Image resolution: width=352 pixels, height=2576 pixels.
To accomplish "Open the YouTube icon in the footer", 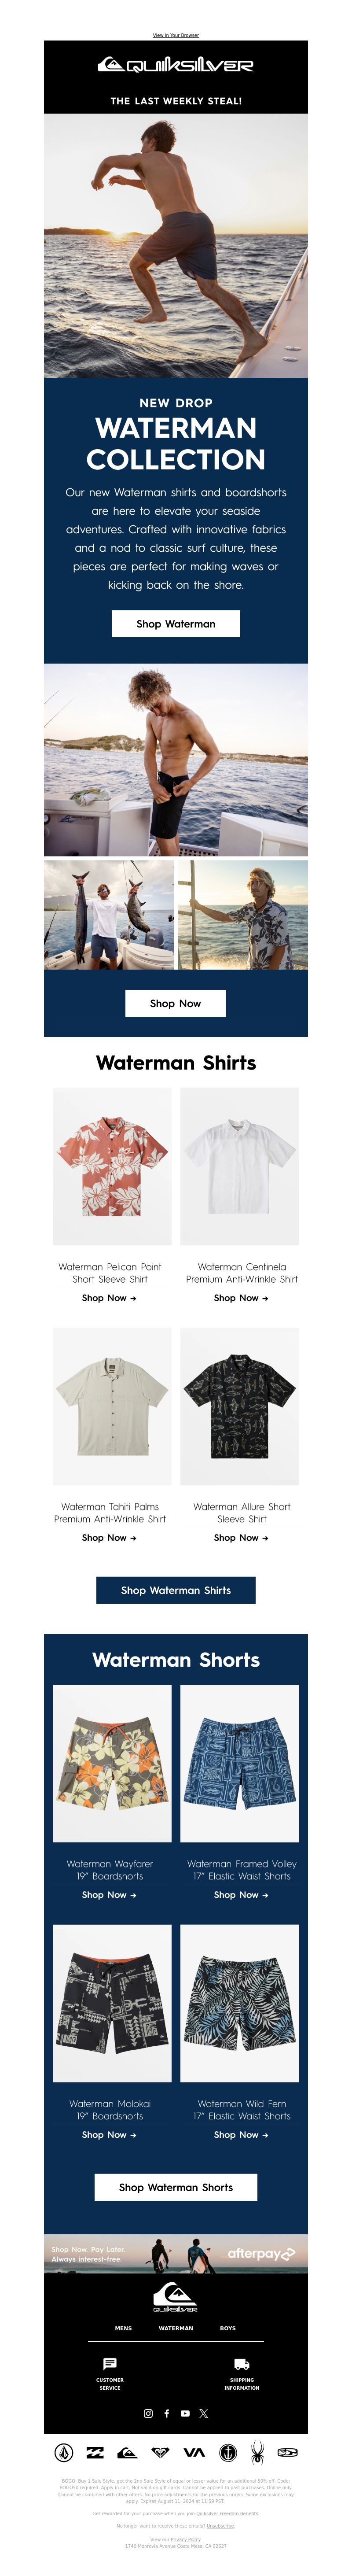I will [185, 2413].
